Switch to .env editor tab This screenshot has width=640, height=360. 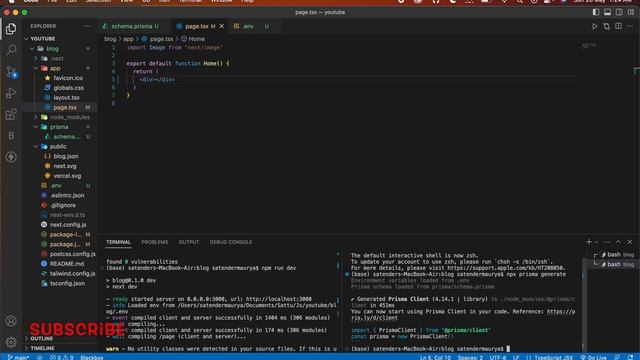pos(248,26)
